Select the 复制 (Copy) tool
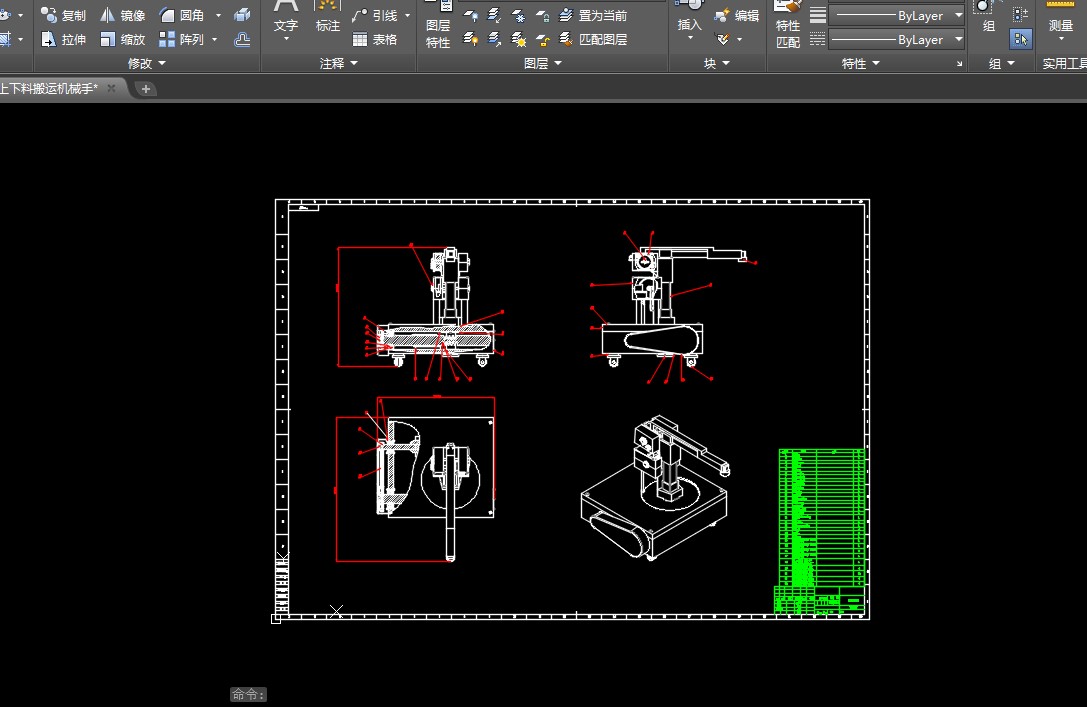Image resolution: width=1087 pixels, height=707 pixels. (x=63, y=15)
